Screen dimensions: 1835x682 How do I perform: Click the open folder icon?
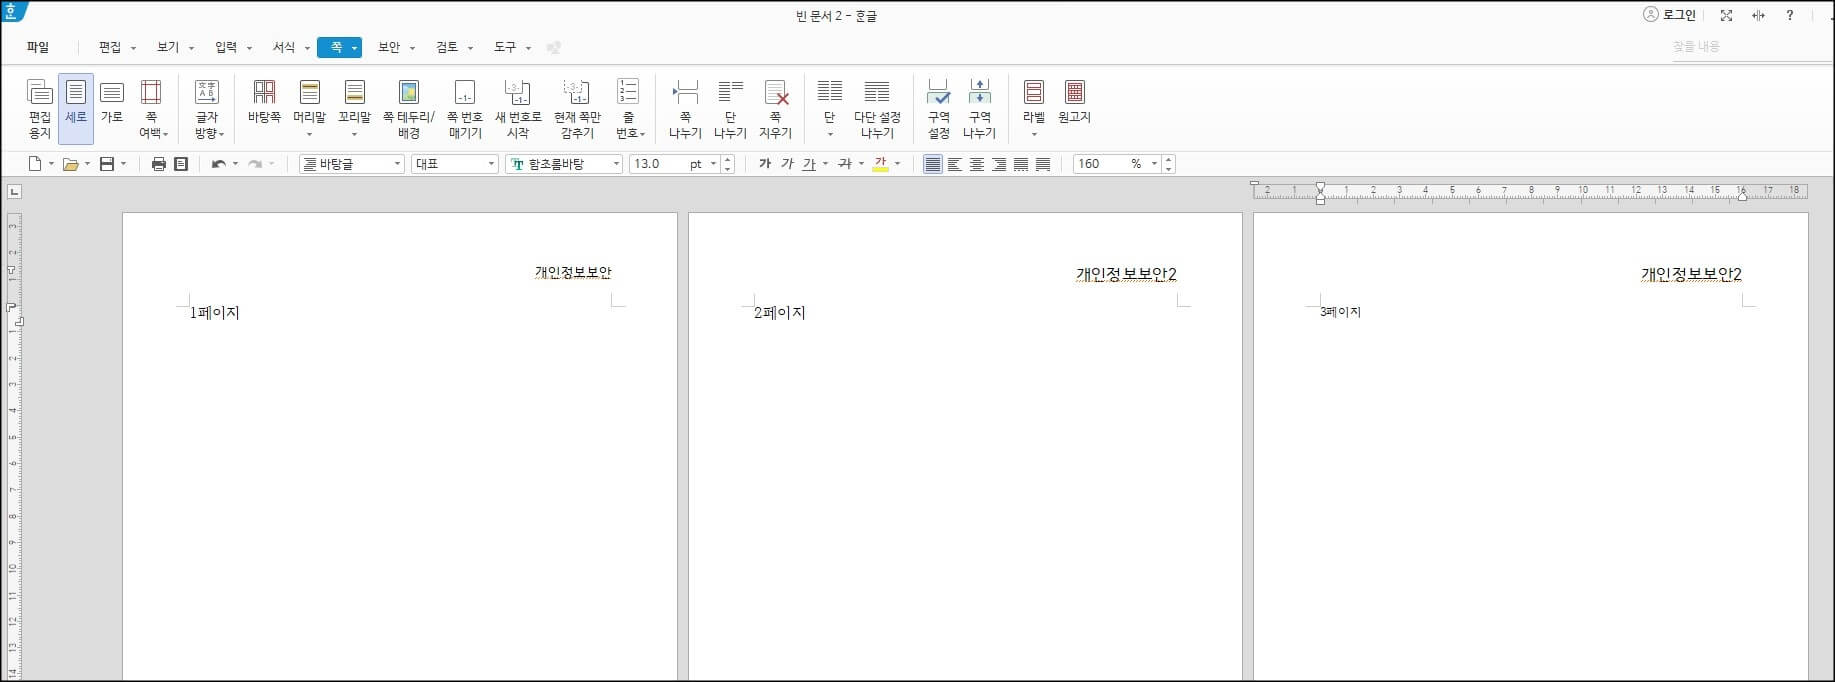[x=70, y=164]
